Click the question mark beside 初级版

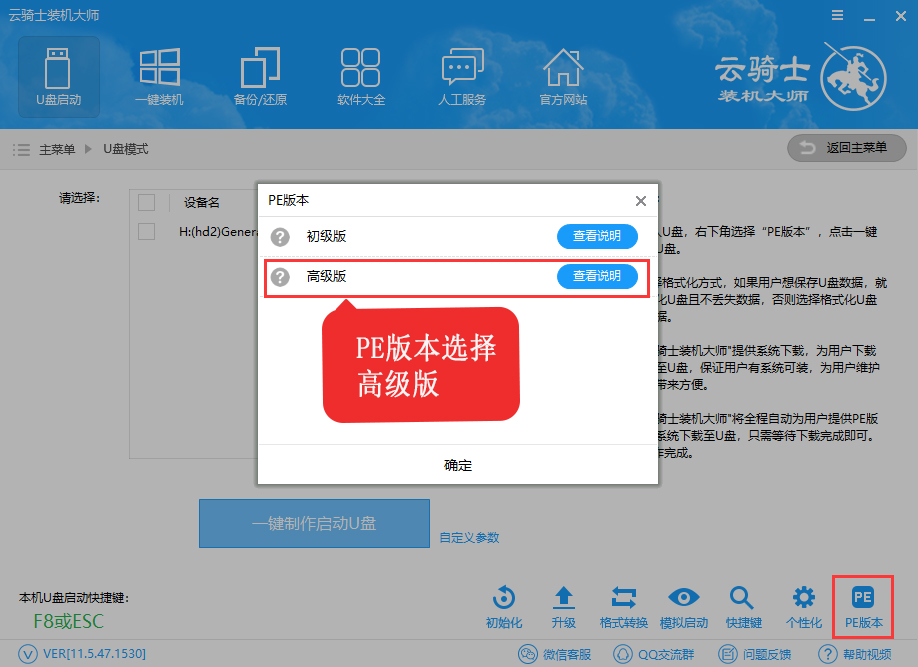pos(280,237)
